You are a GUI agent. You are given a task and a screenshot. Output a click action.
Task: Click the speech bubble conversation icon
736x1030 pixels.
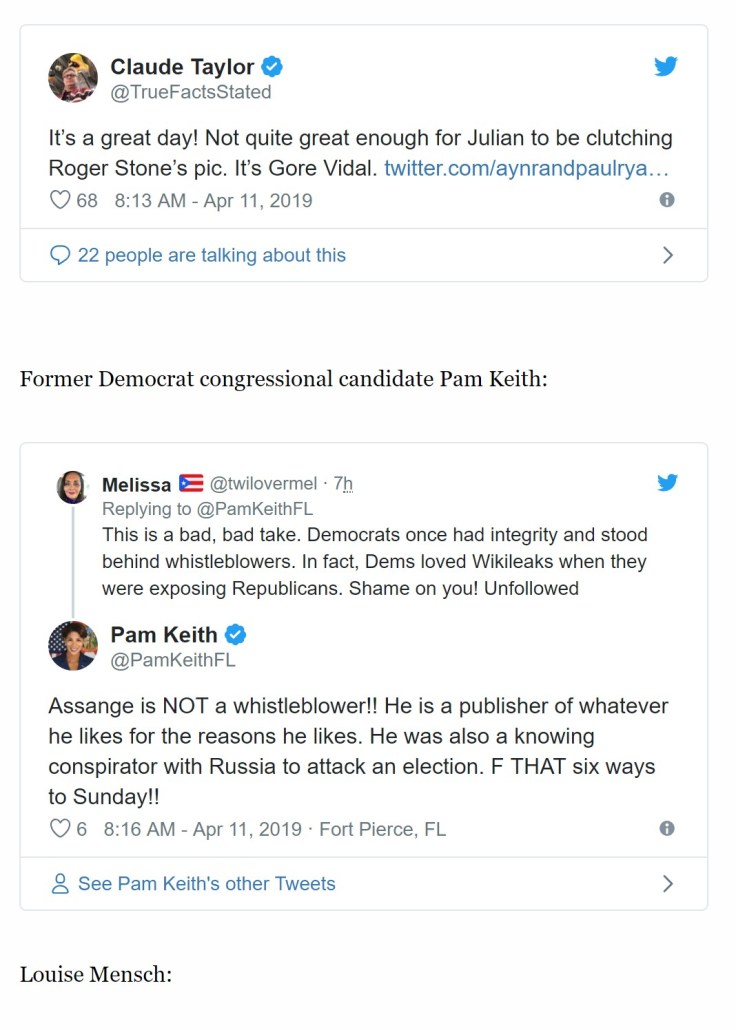[x=60, y=255]
